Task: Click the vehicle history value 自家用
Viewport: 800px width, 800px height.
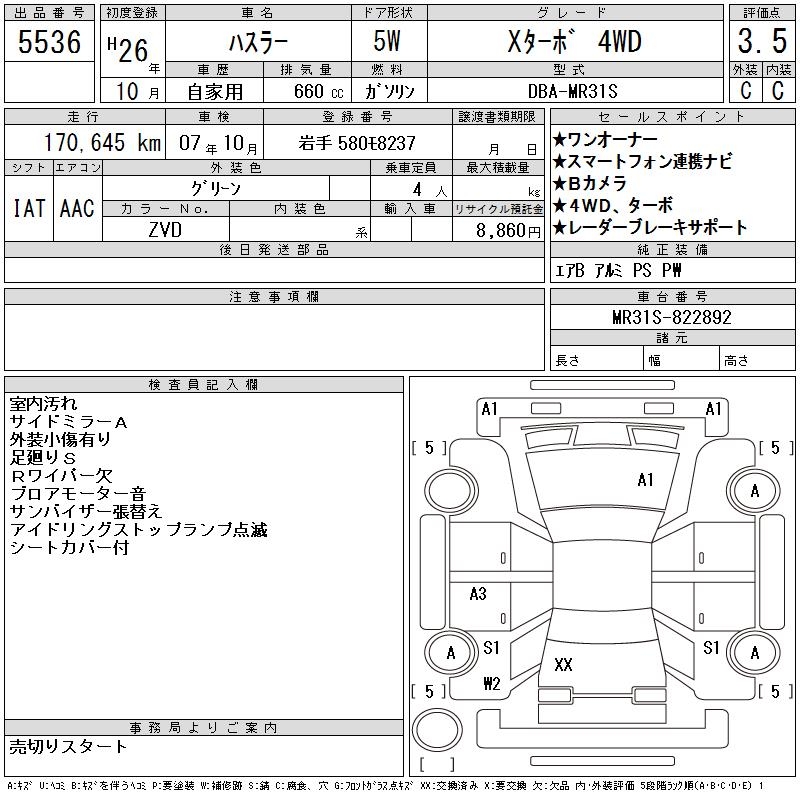Action: pyautogui.click(x=215, y=92)
